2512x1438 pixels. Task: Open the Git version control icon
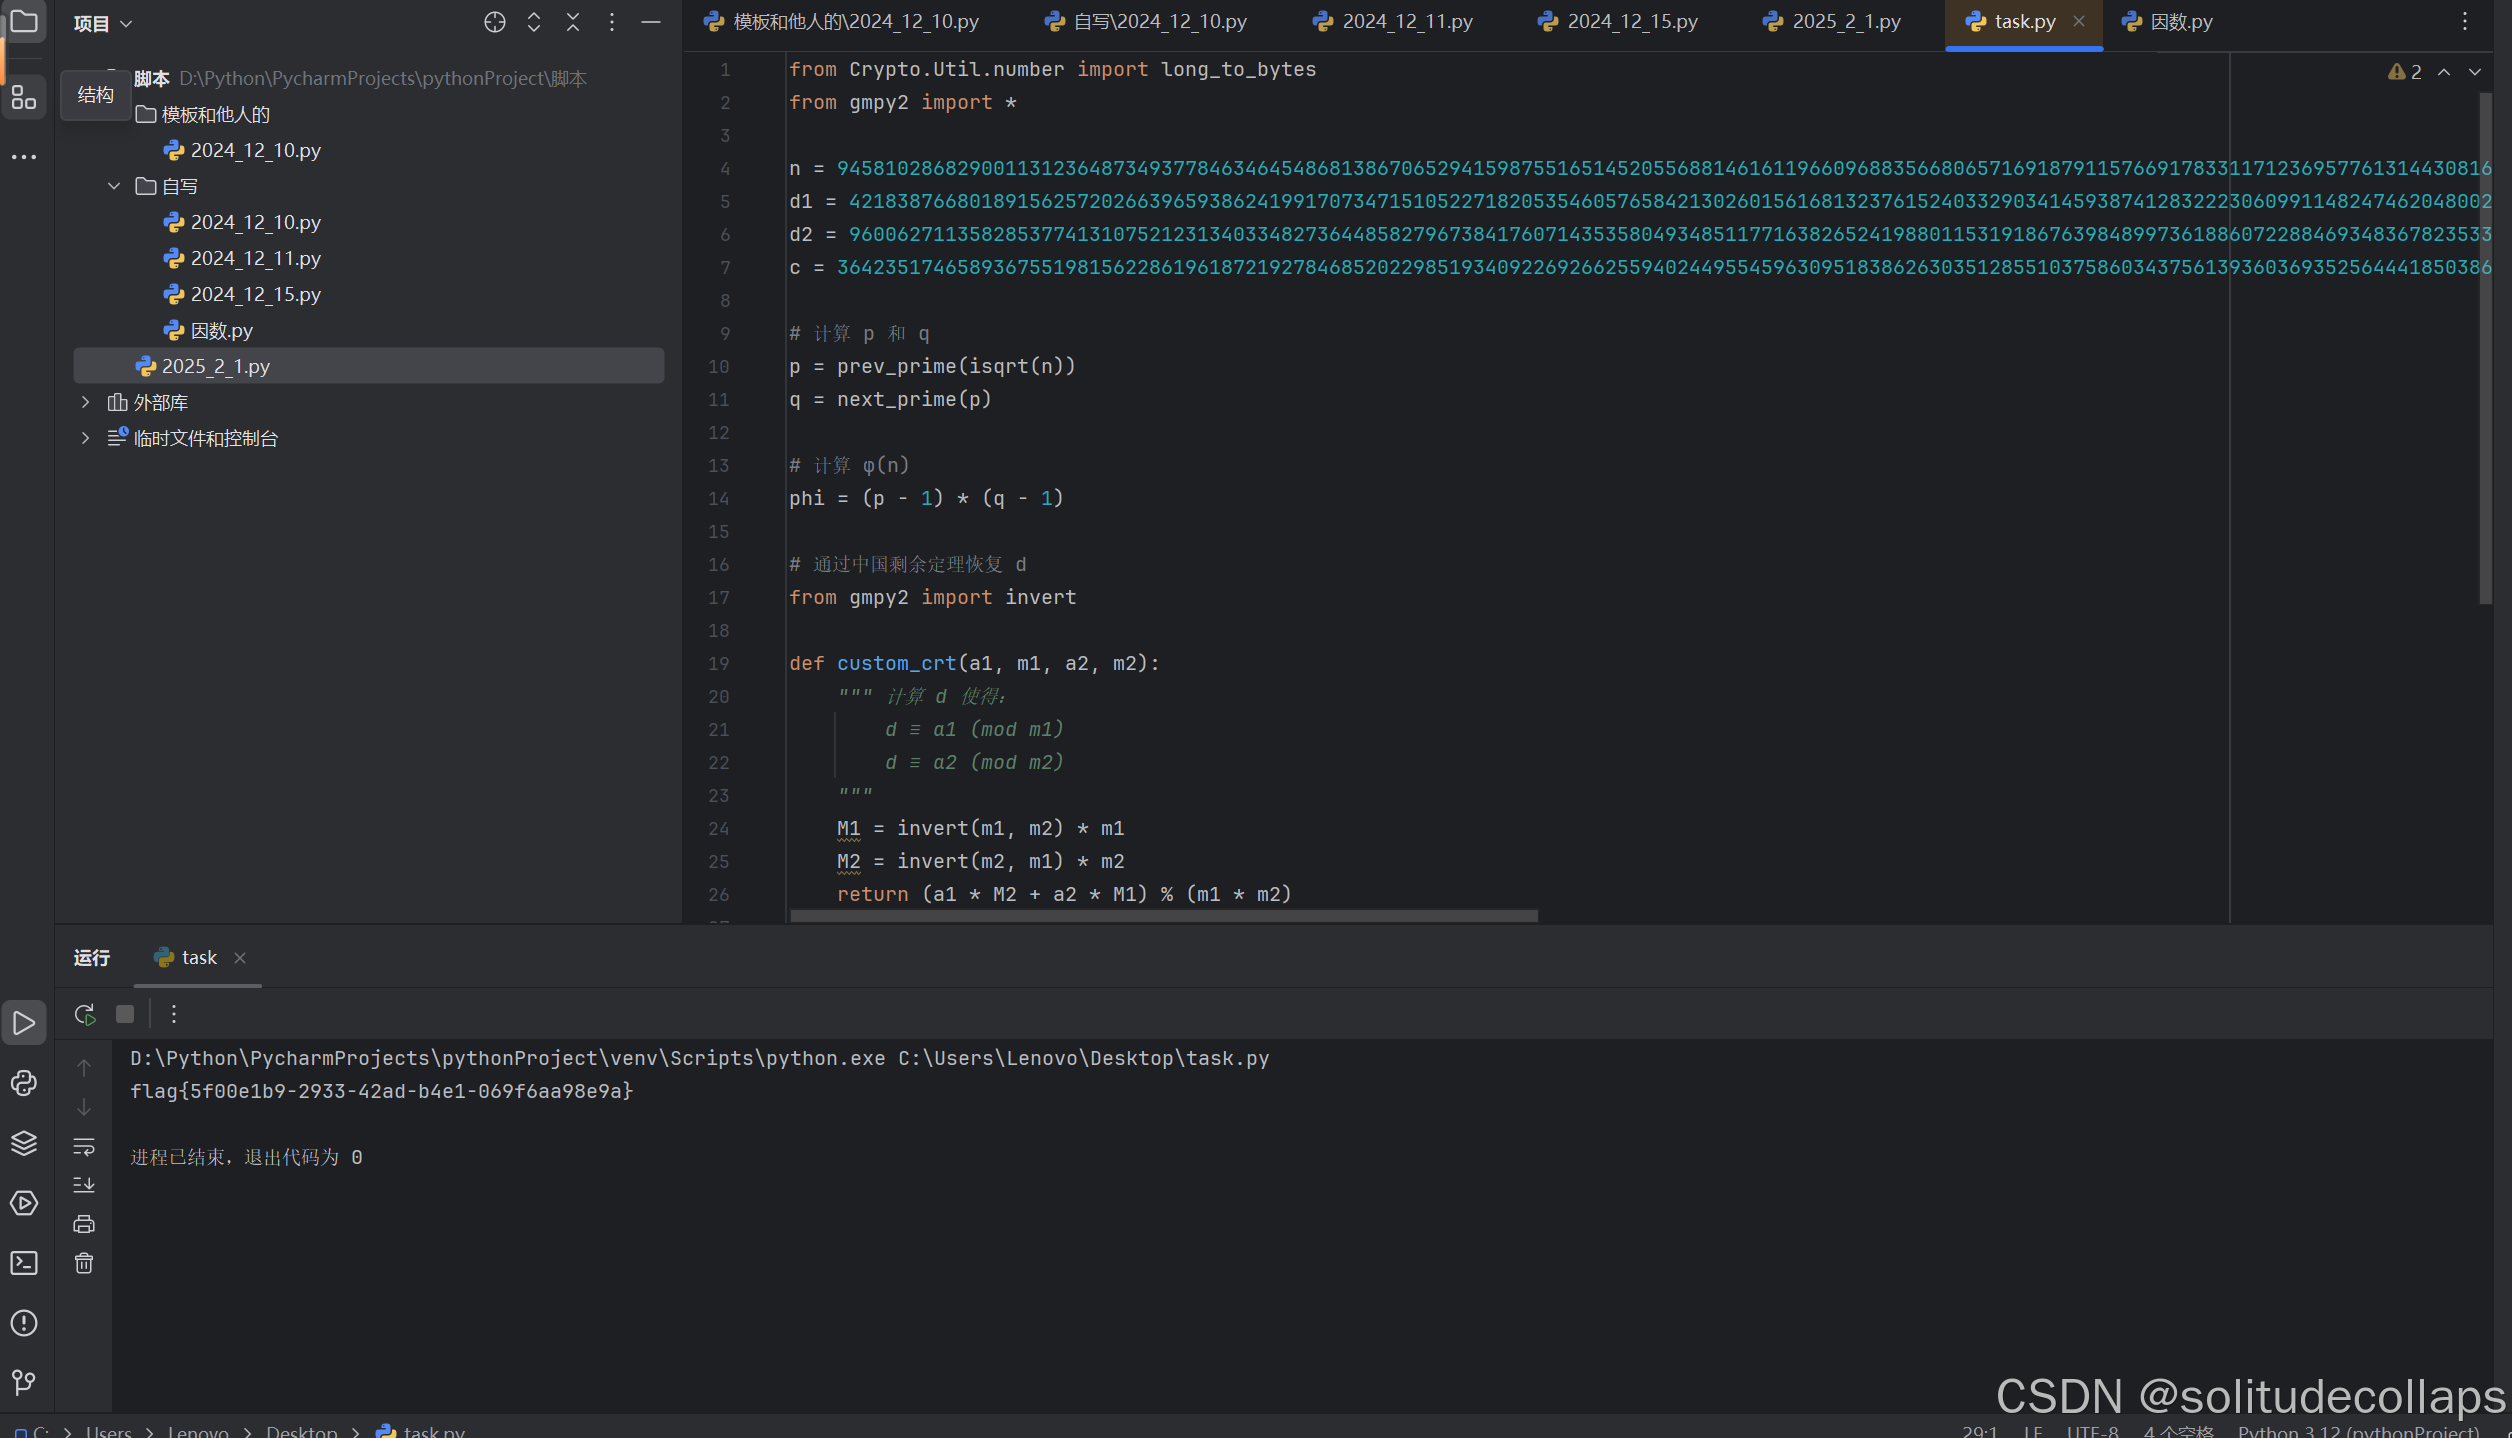24,1382
